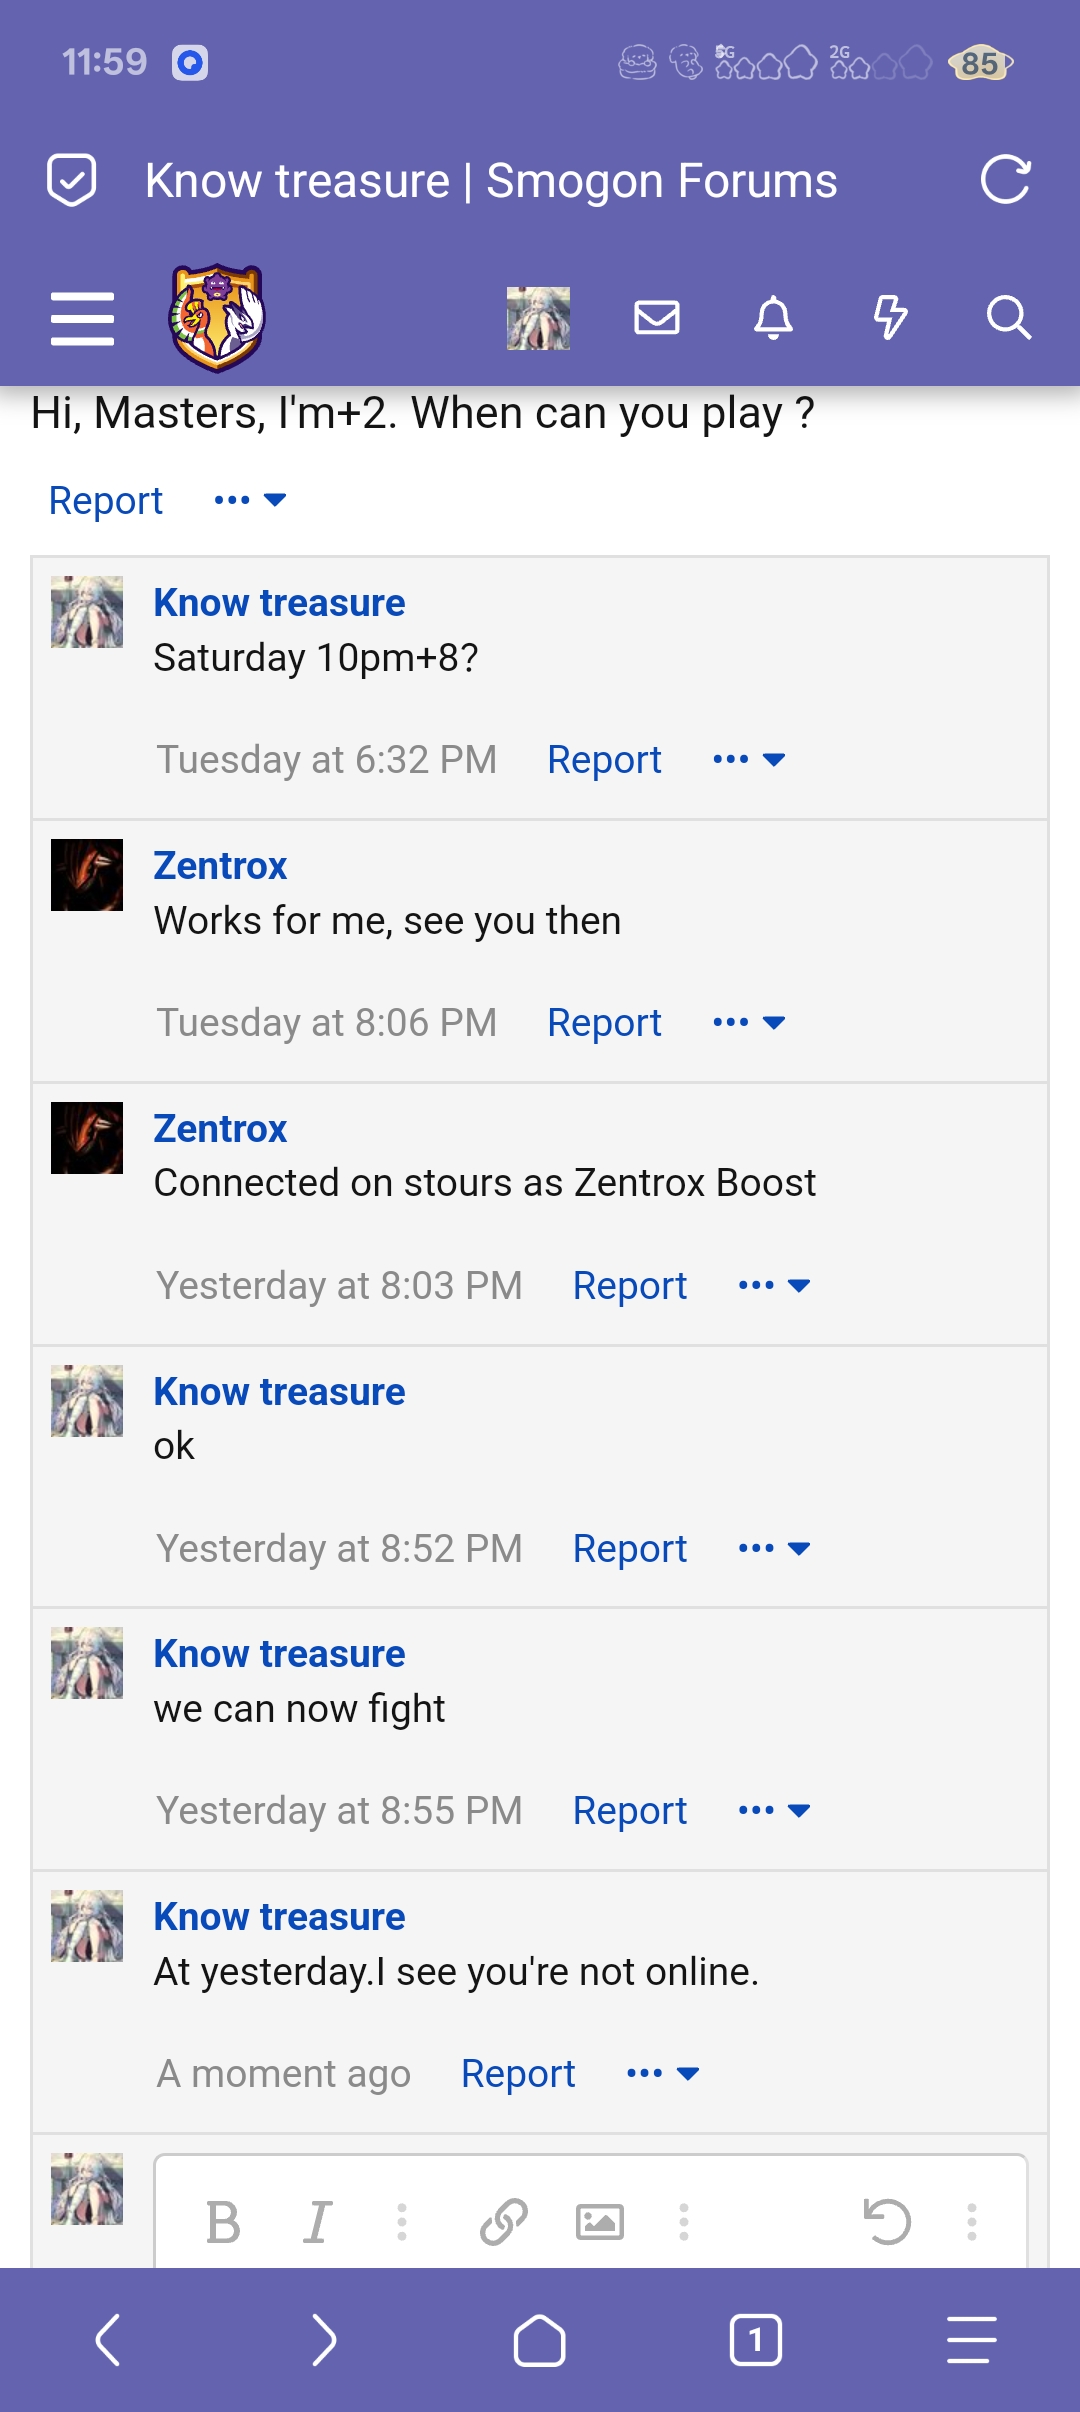Tap the Smogon Forums logo
The image size is (1080, 2412).
[x=216, y=318]
